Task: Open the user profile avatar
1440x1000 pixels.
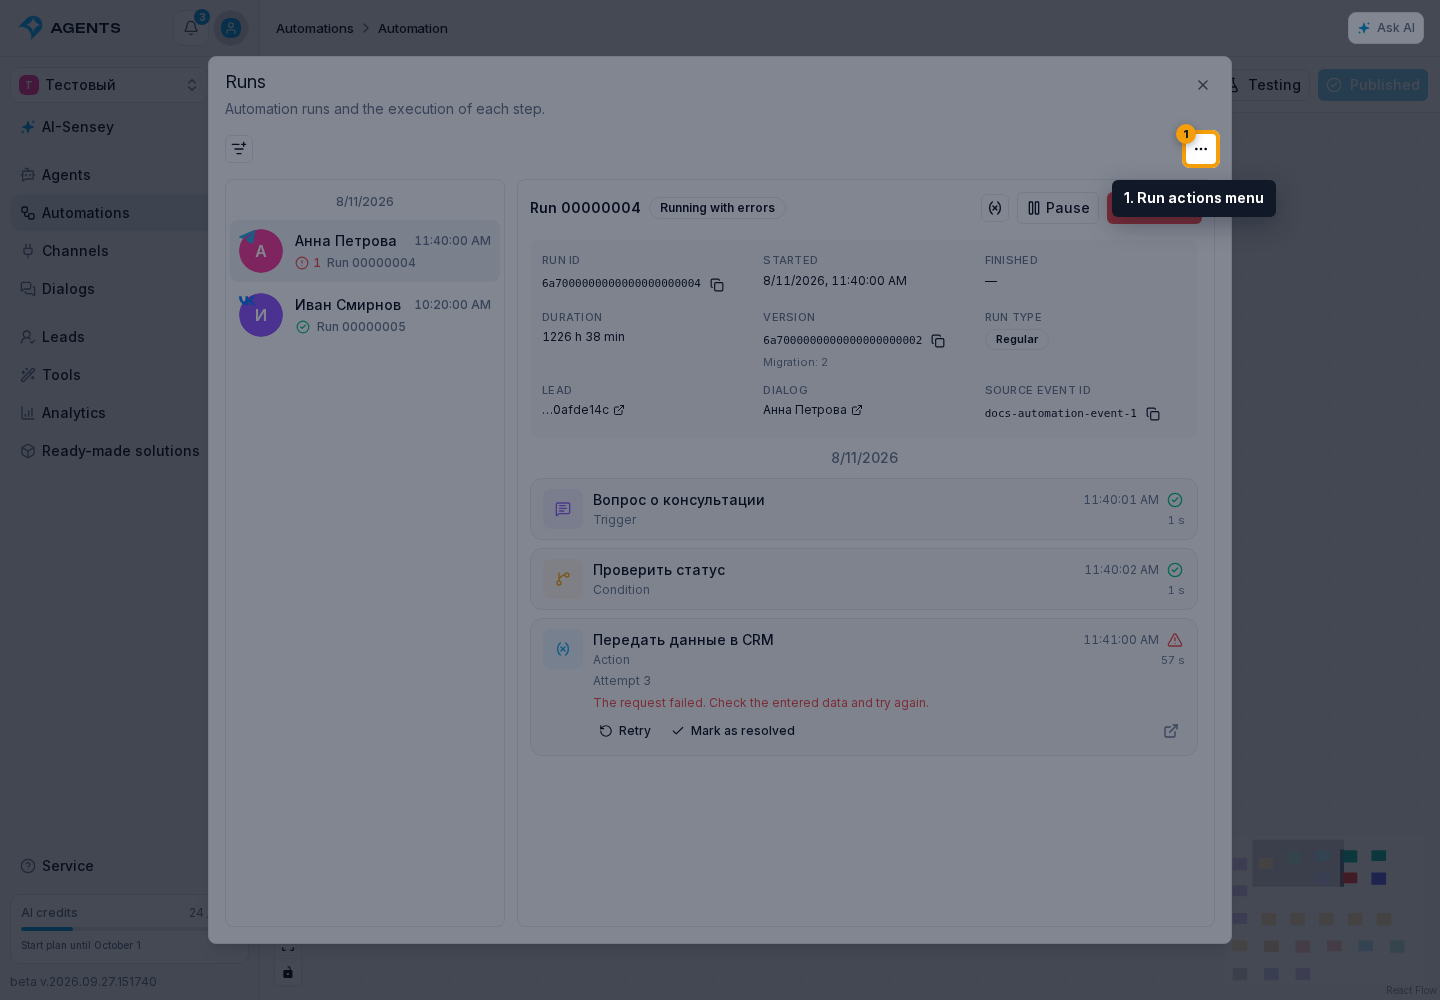Action: pos(231,28)
